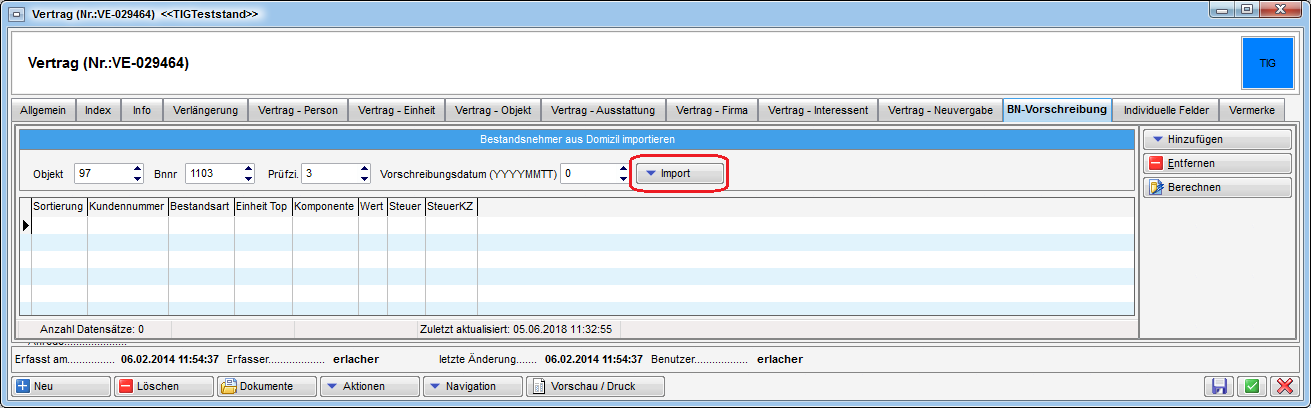1311x408 pixels.
Task: Click the Kundennummer column header
Action: click(128, 206)
